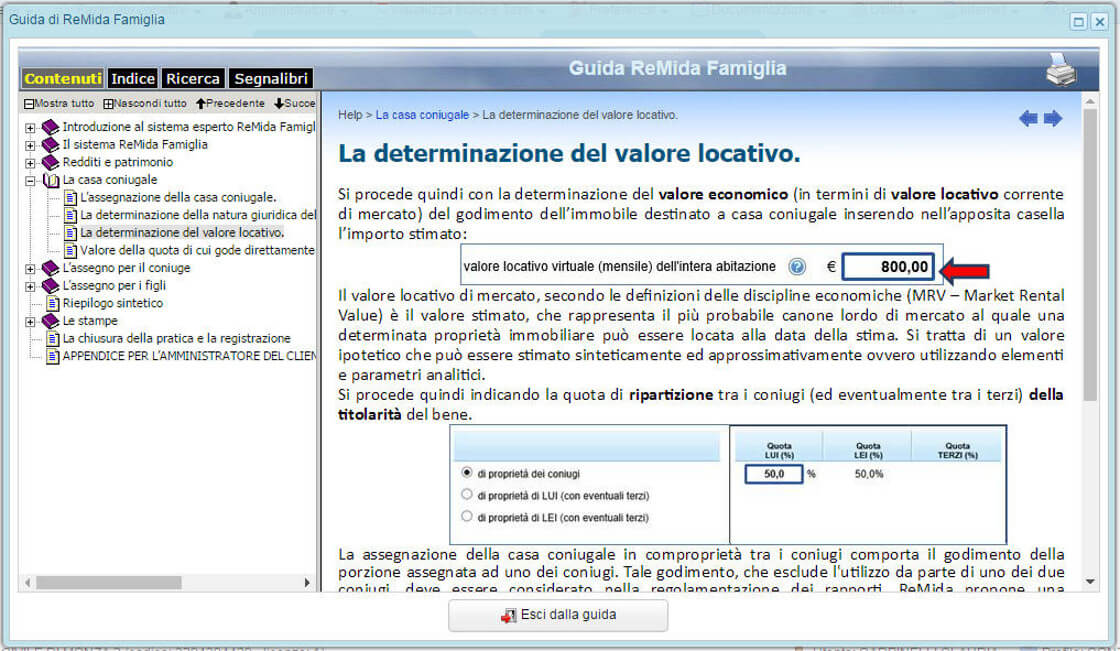
Task: Maximize the Guida di ReMida Famiglia window
Action: (x=1079, y=22)
